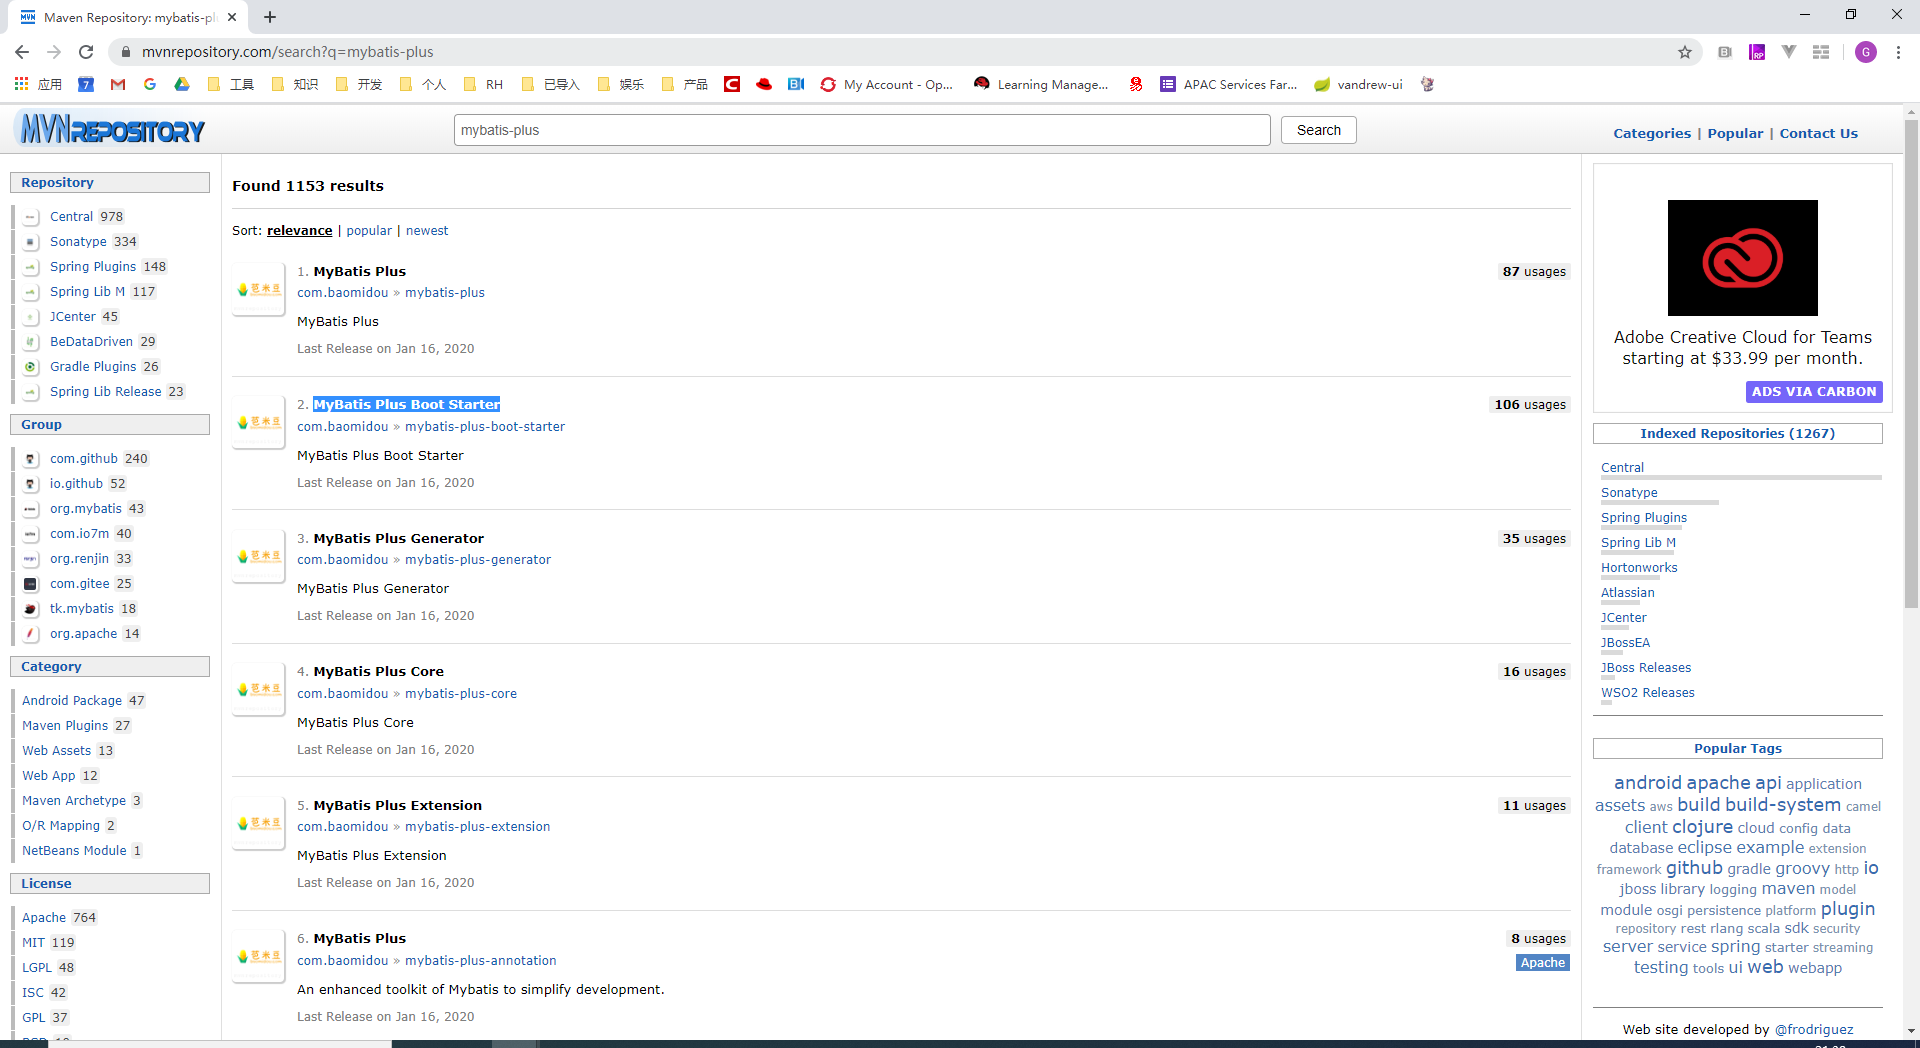The width and height of the screenshot is (1920, 1048).
Task: View the 106 usages badge
Action: [1530, 404]
